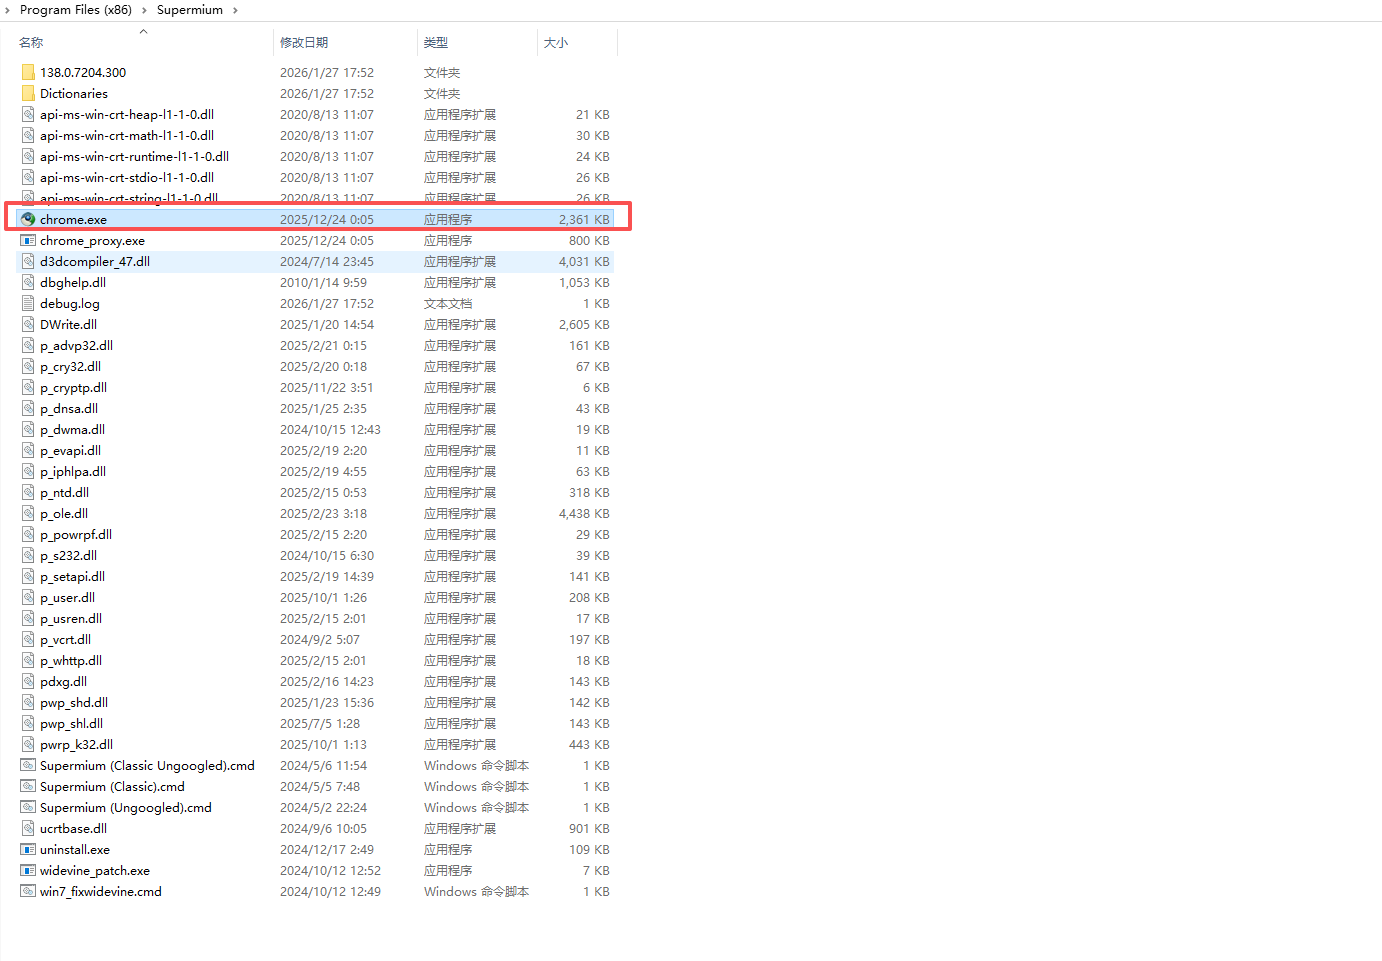Screen dimensions: 1382x961
Task: Select the file name p_powrpf.dll
Action: pyautogui.click(x=76, y=534)
